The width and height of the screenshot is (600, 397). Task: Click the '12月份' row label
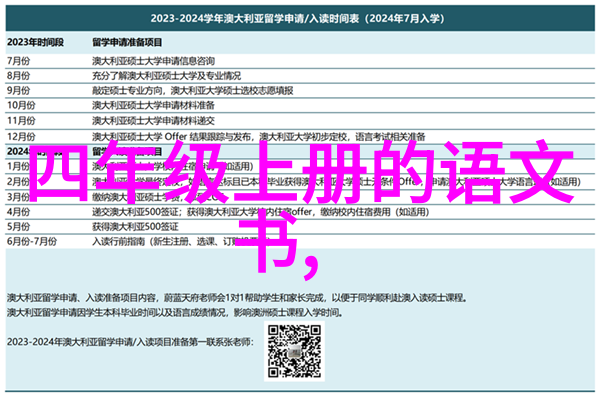pyautogui.click(x=21, y=136)
